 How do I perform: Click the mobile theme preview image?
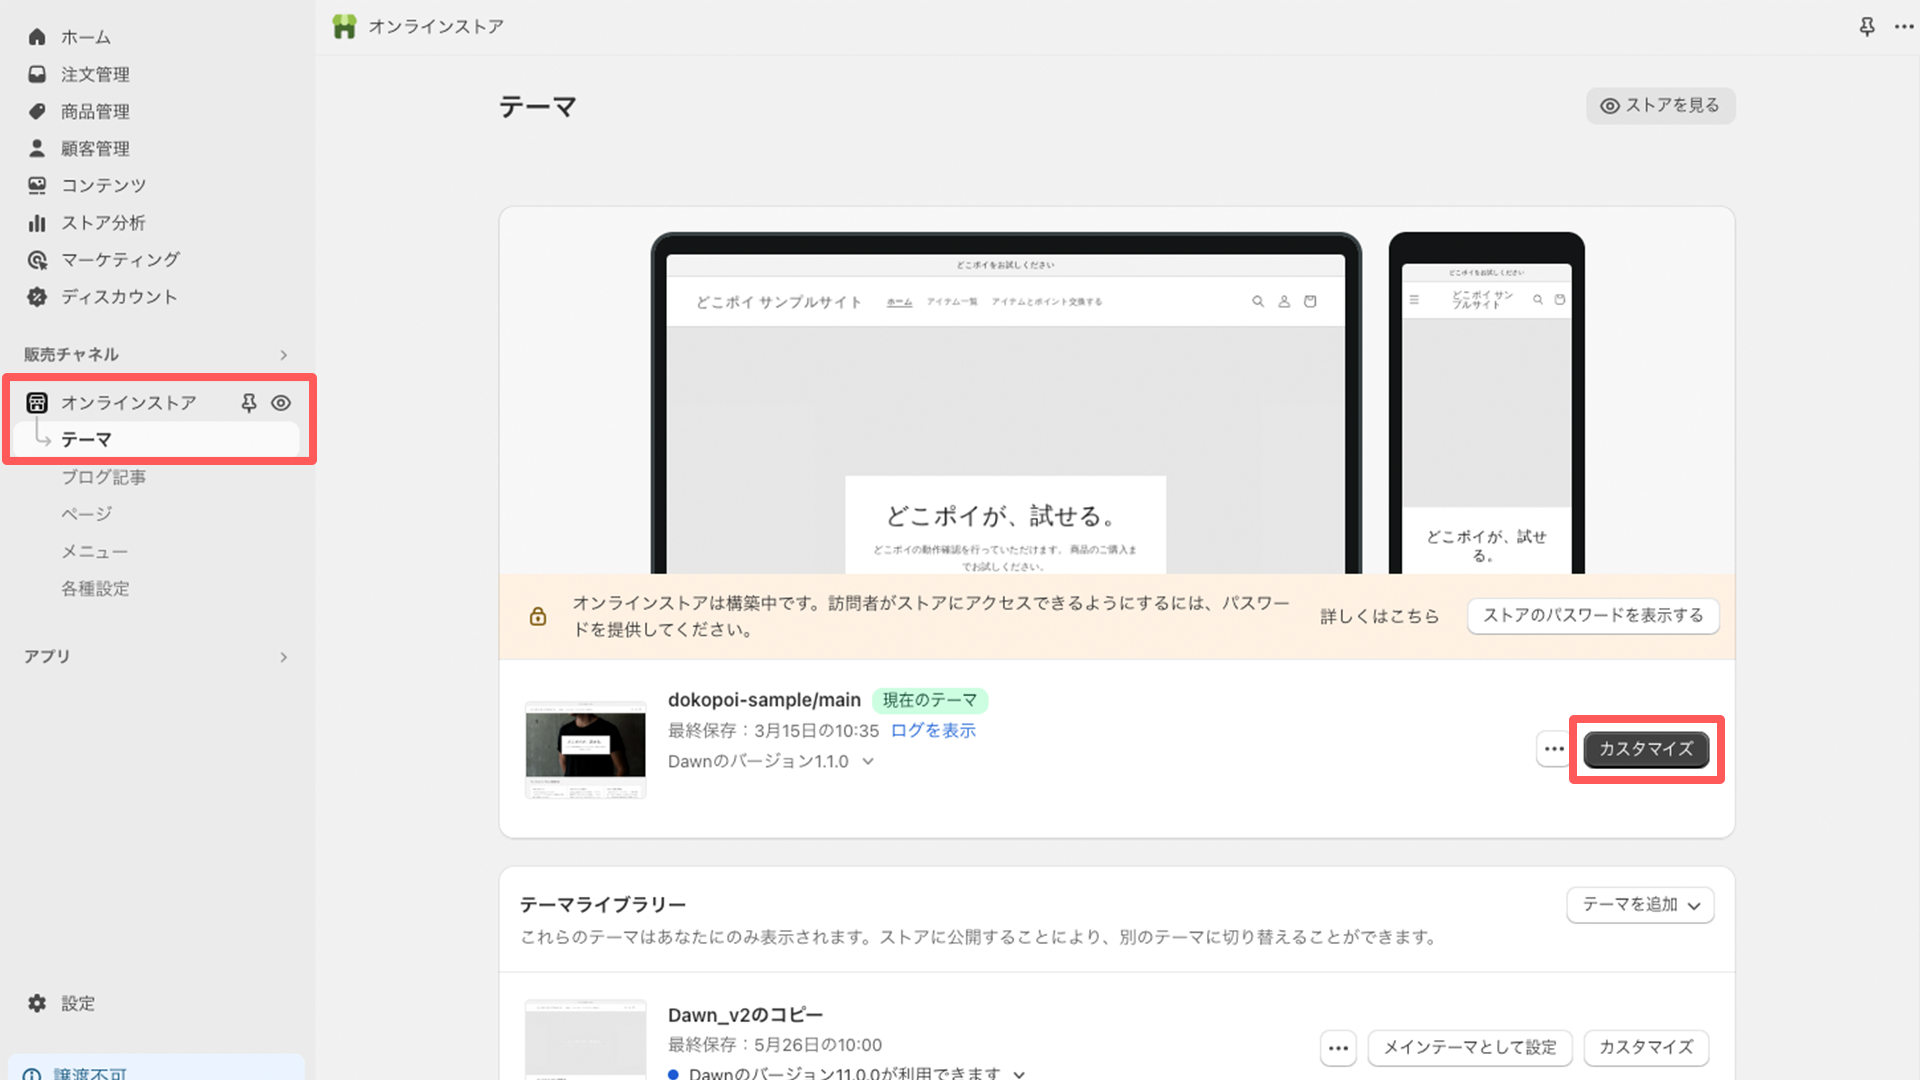coord(1487,404)
